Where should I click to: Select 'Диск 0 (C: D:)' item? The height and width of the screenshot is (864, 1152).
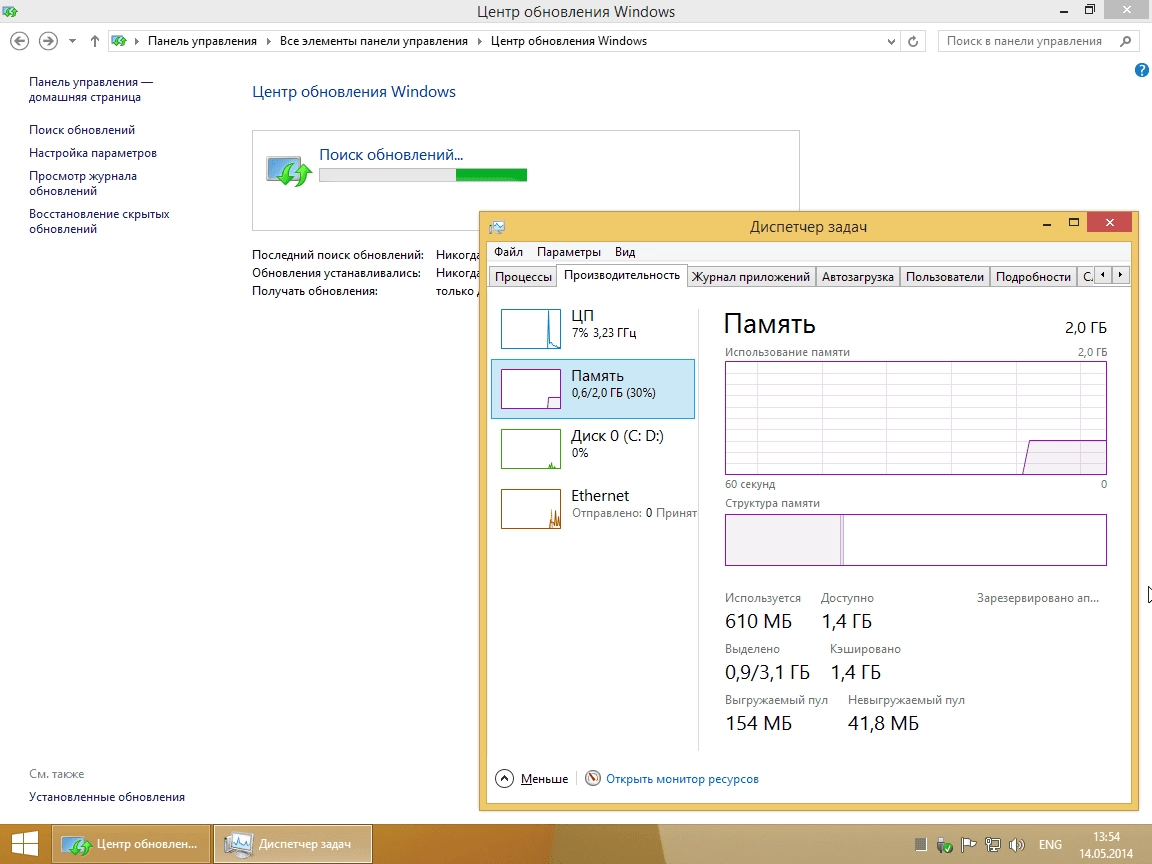tap(593, 449)
